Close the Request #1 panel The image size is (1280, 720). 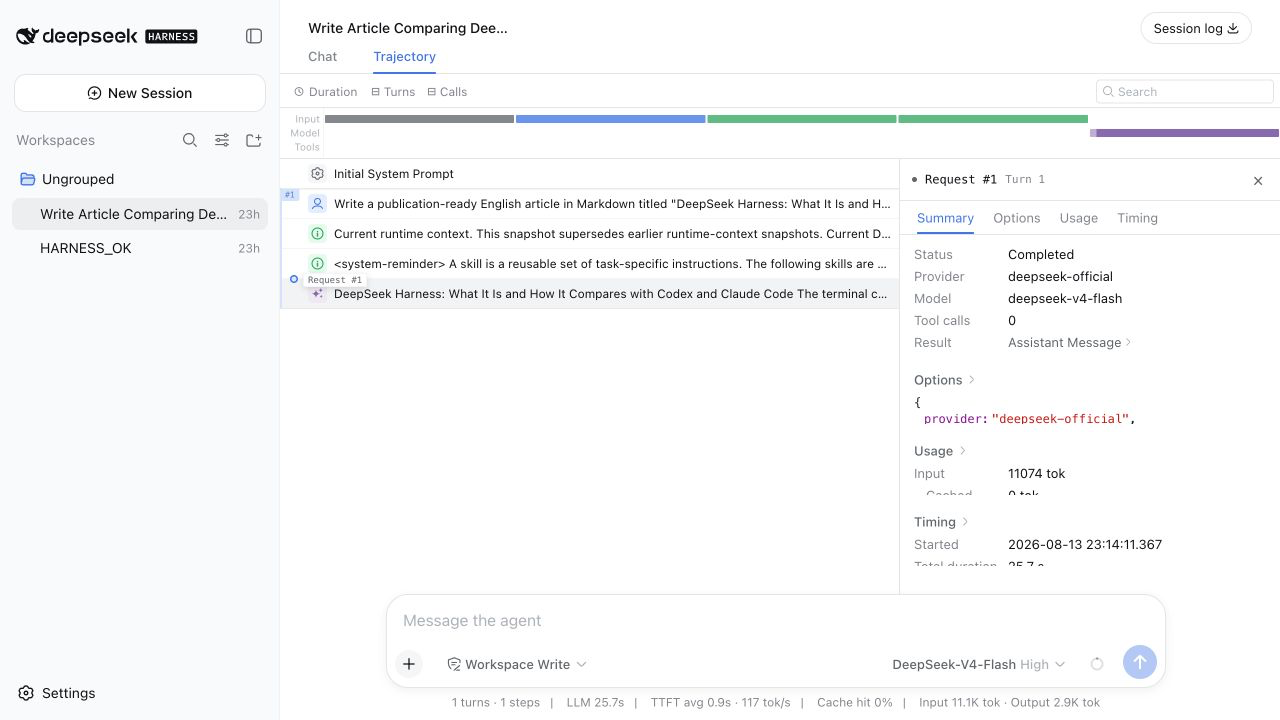pos(1258,181)
